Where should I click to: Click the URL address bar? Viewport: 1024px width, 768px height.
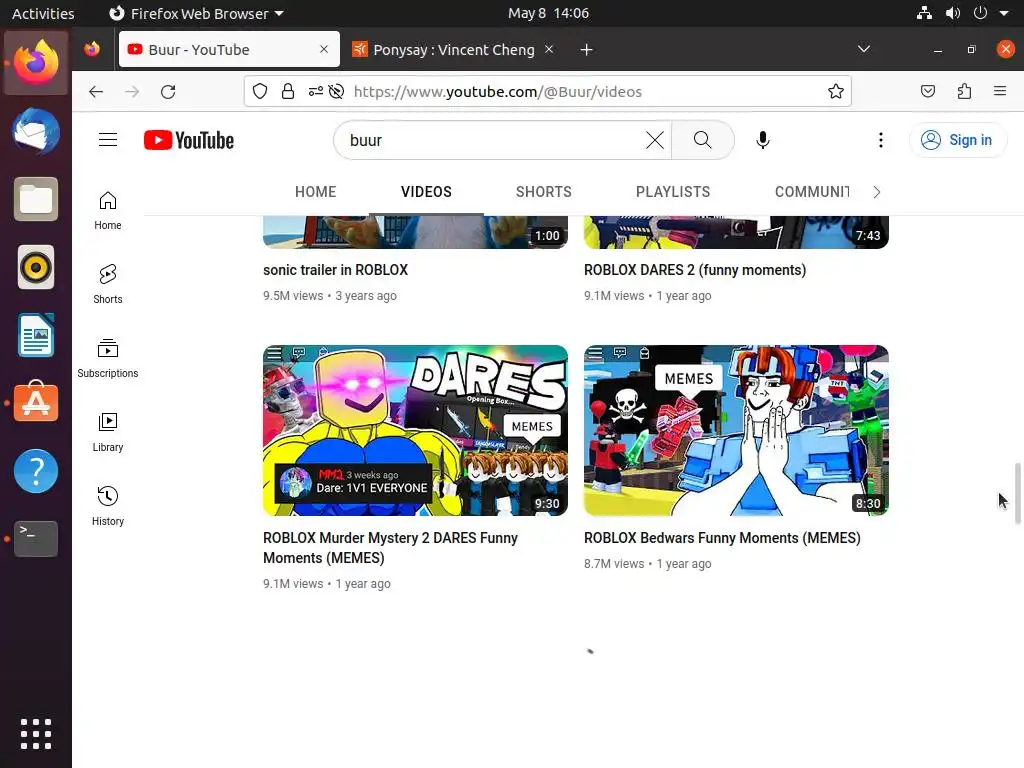click(549, 91)
